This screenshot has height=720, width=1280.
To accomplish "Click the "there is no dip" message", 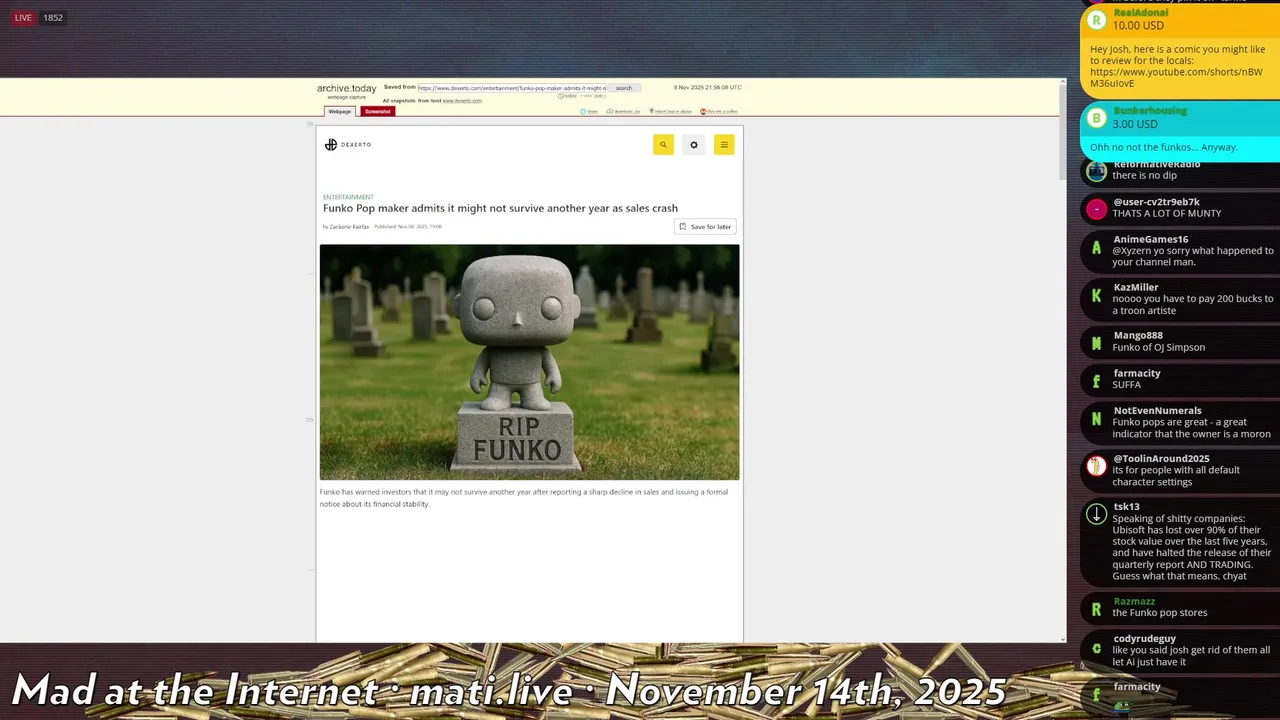I will pyautogui.click(x=1145, y=176).
